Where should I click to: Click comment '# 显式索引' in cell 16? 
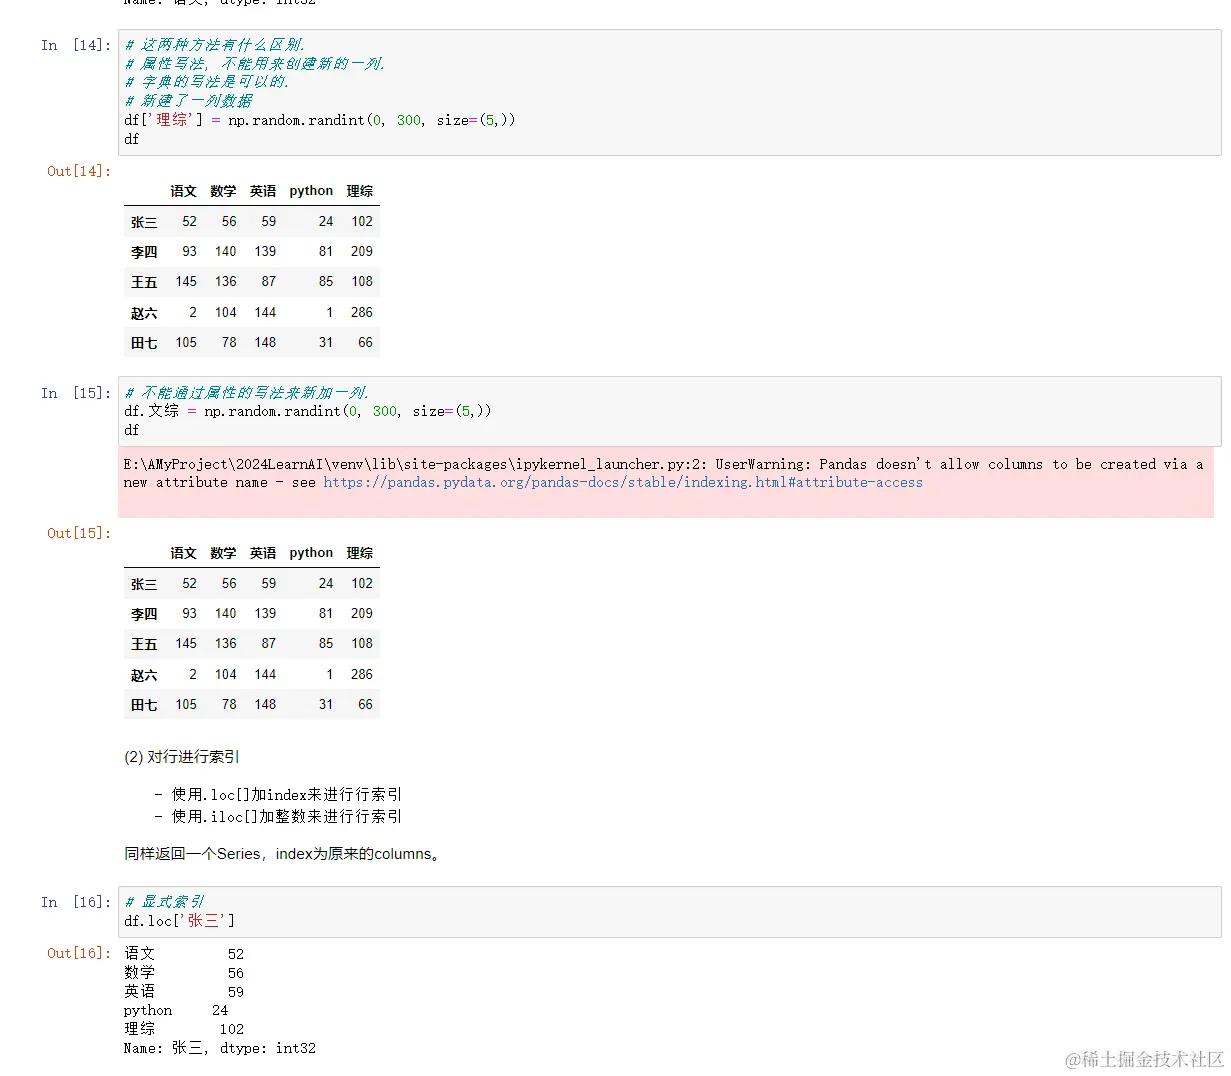point(164,901)
